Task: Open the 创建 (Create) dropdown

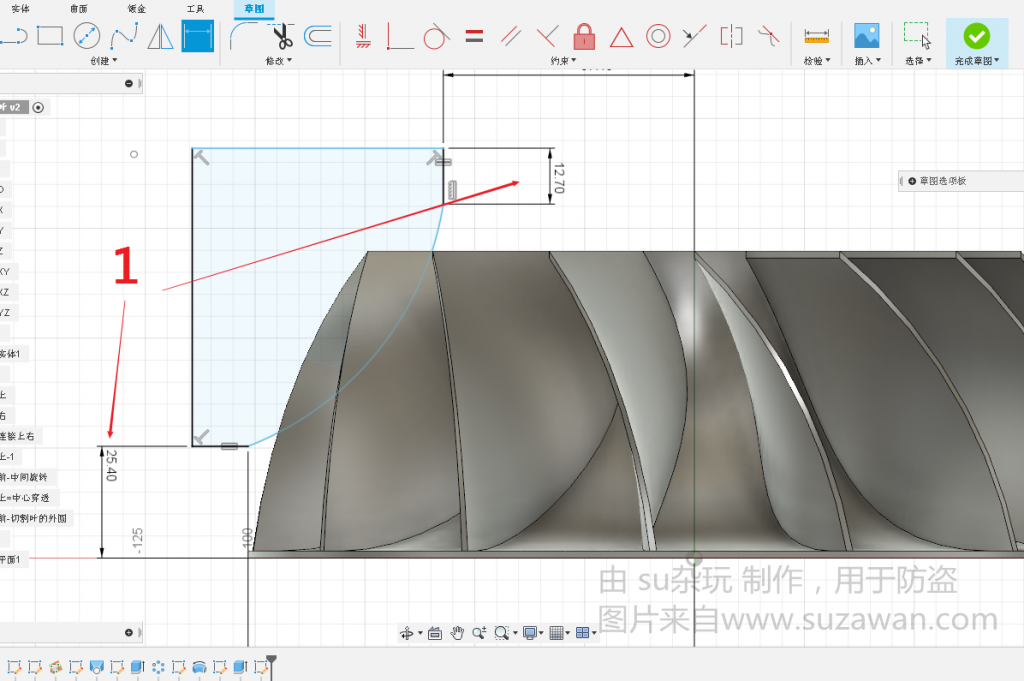Action: pyautogui.click(x=104, y=61)
